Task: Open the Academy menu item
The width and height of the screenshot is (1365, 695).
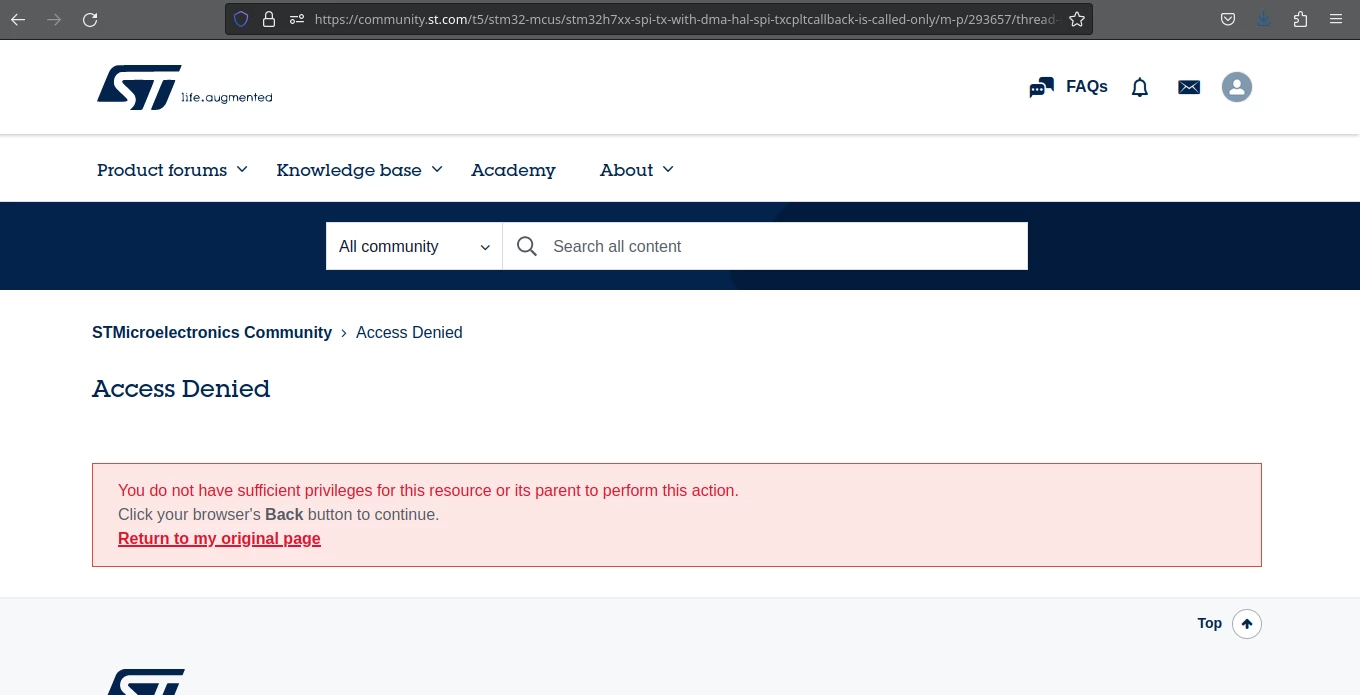Action: (513, 170)
